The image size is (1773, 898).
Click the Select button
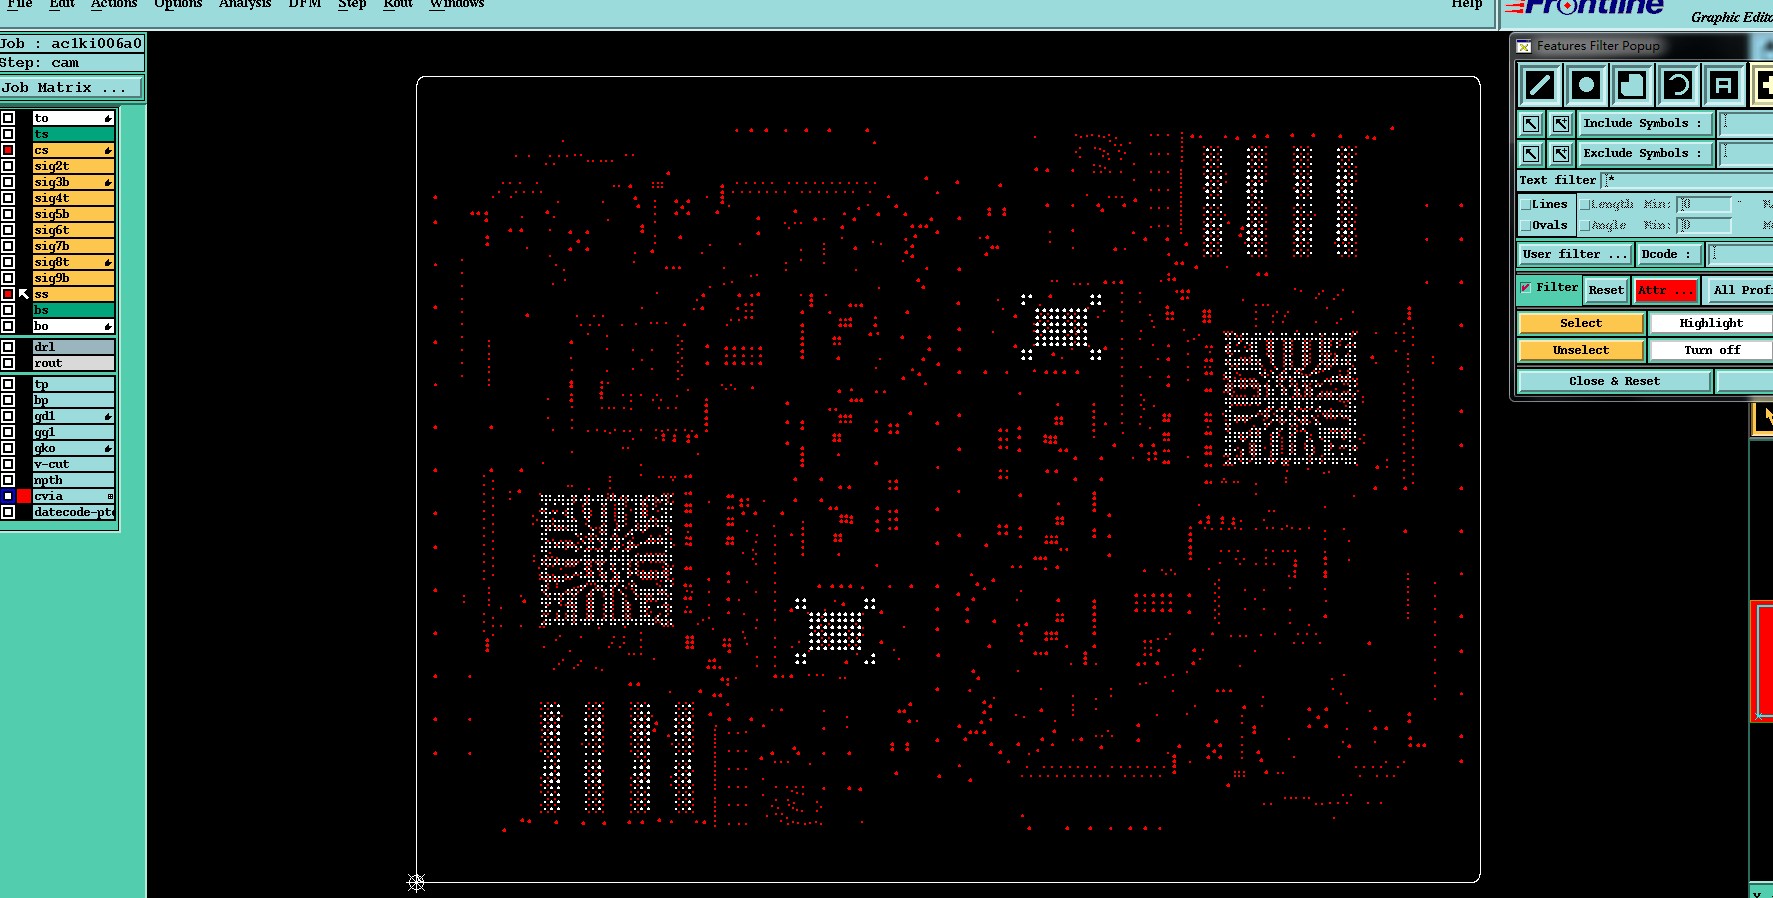1581,323
